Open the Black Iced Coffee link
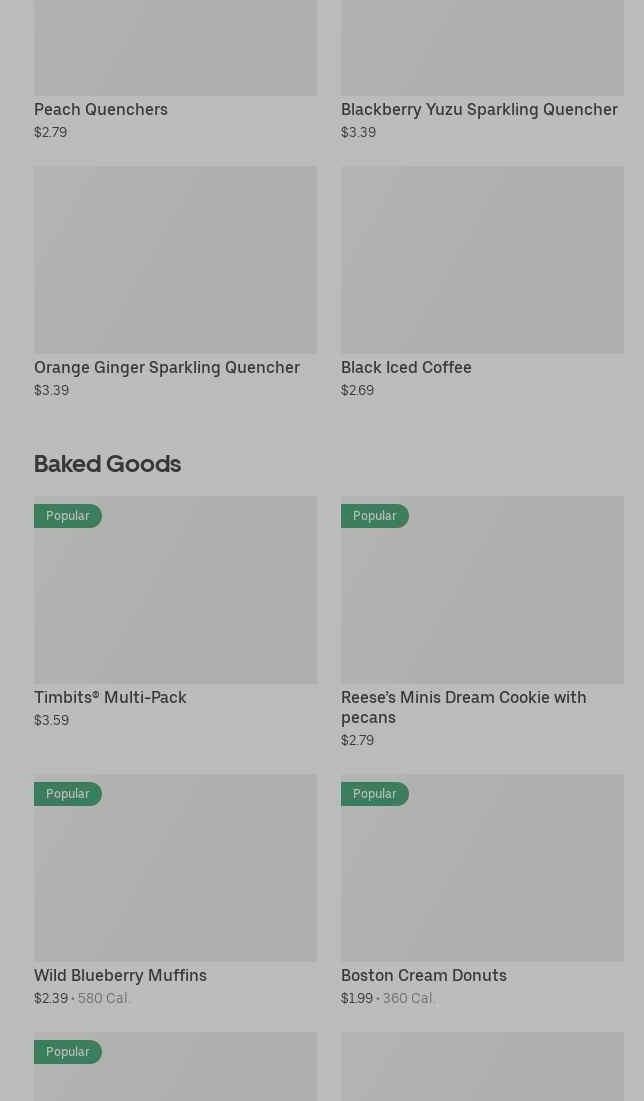The image size is (644, 1101). 406,367
